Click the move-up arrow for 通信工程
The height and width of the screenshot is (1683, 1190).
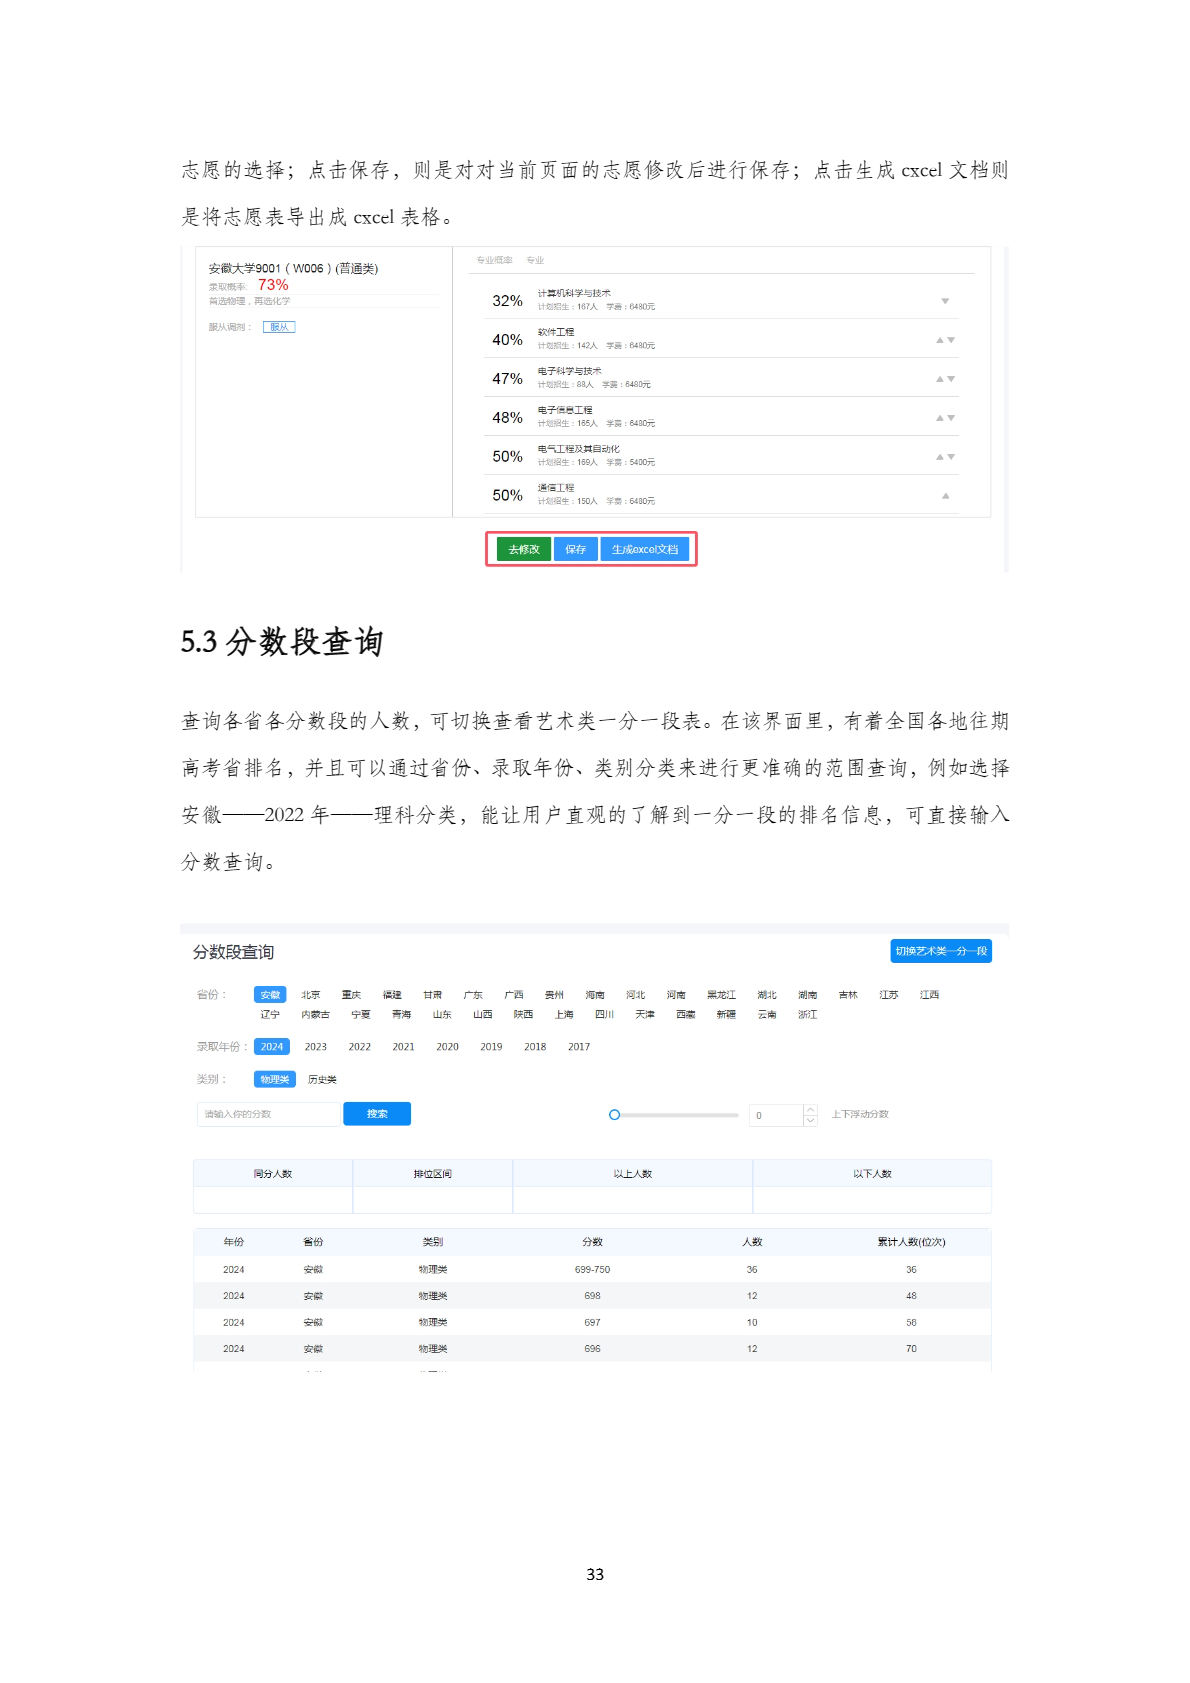(x=945, y=495)
